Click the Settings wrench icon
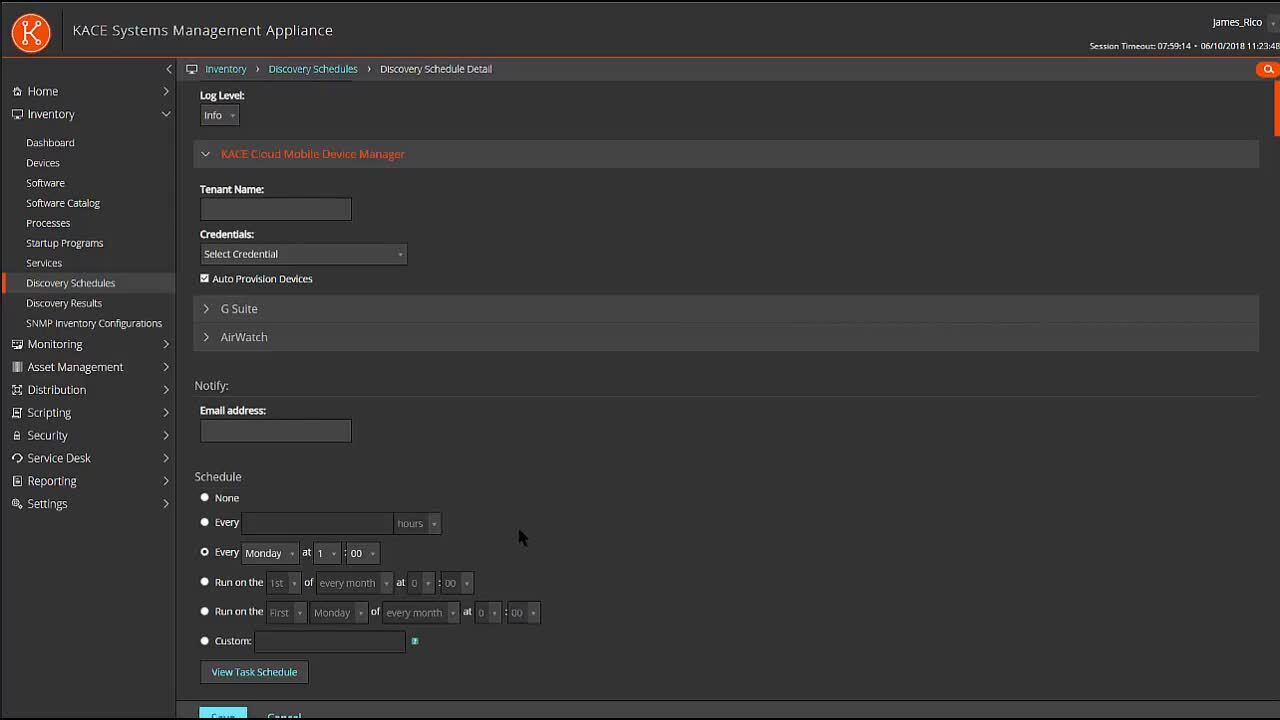Screen dimensions: 1280x720 pos(17,504)
